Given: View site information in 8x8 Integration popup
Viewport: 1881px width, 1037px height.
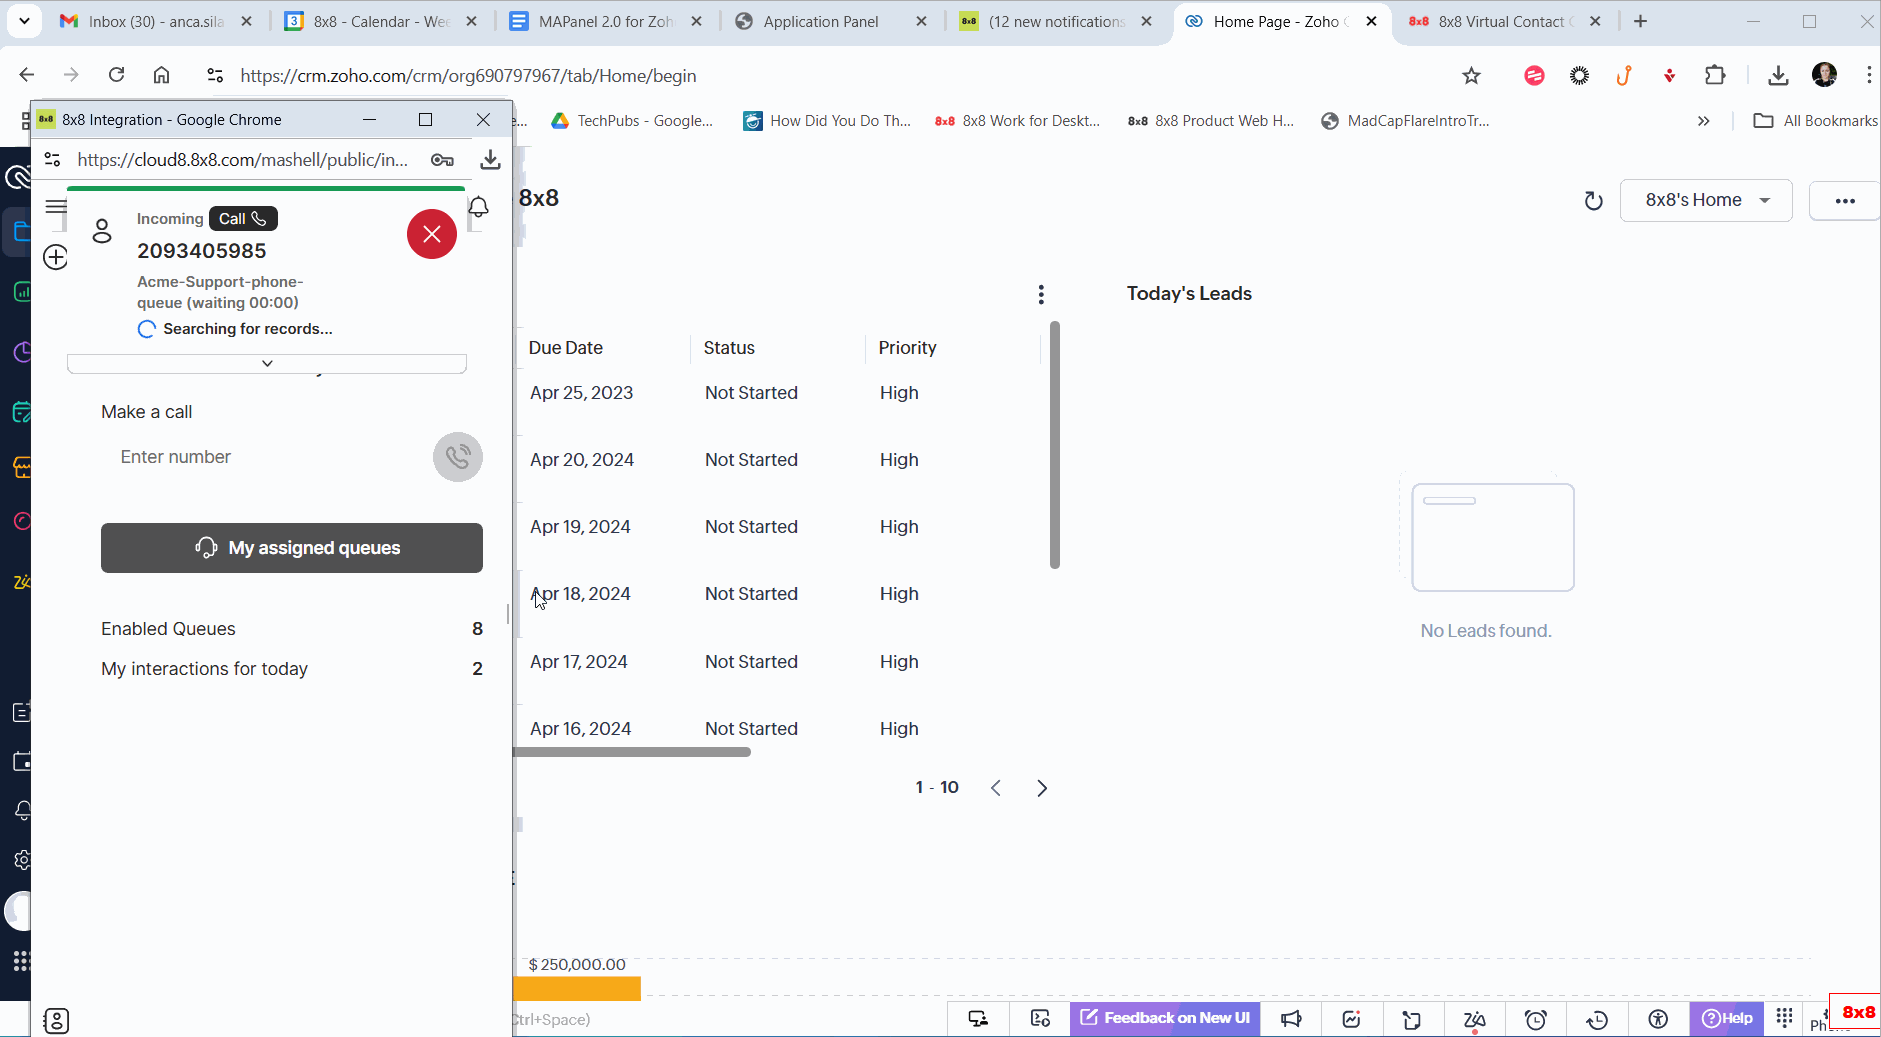Looking at the screenshot, I should click(x=53, y=160).
